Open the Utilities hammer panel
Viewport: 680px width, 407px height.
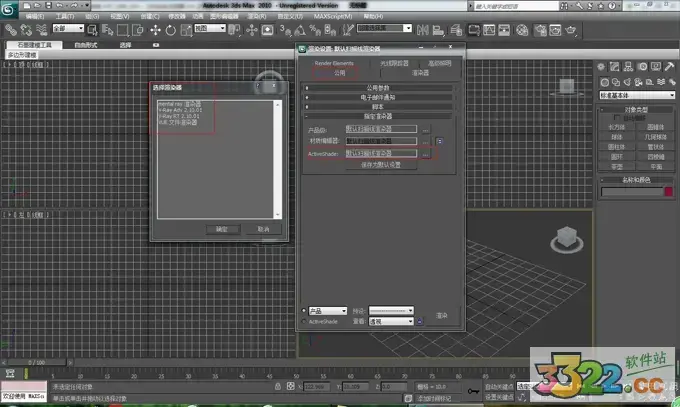(670, 66)
